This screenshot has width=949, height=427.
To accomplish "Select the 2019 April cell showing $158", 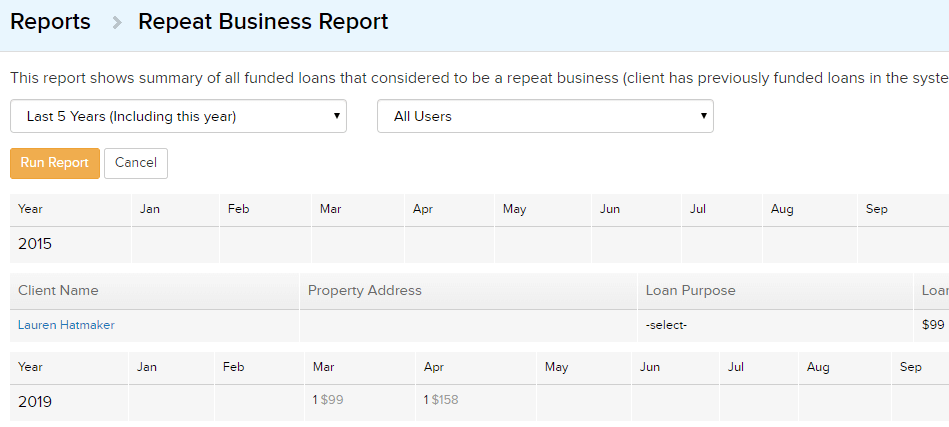I will (476, 403).
